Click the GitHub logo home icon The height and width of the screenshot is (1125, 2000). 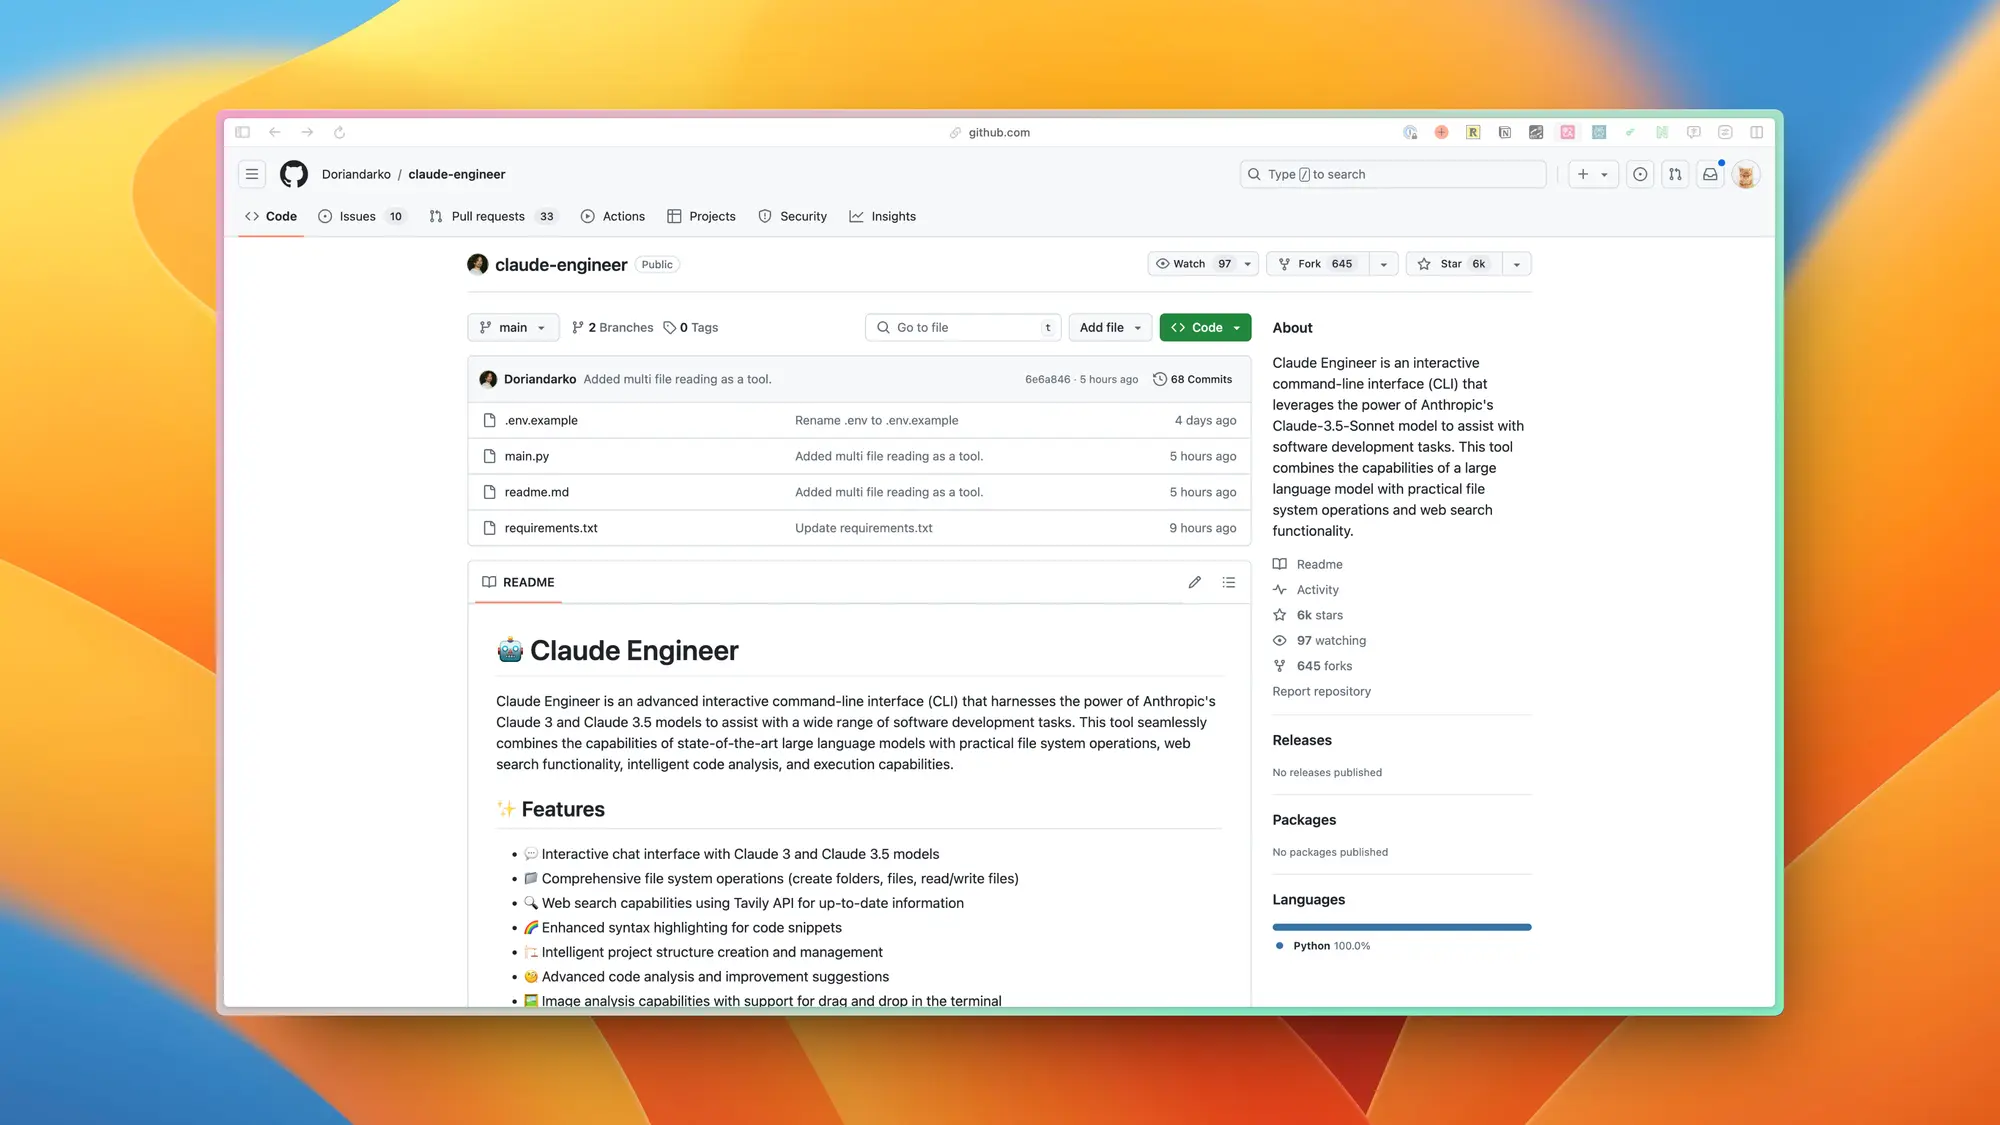(293, 174)
